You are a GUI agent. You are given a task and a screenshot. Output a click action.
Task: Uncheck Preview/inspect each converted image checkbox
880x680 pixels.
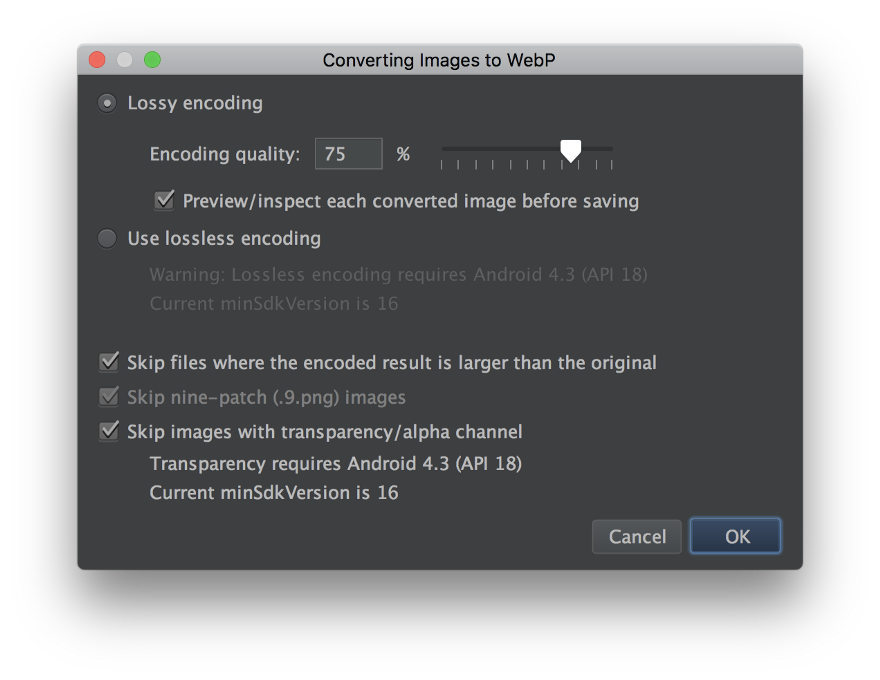tap(164, 200)
